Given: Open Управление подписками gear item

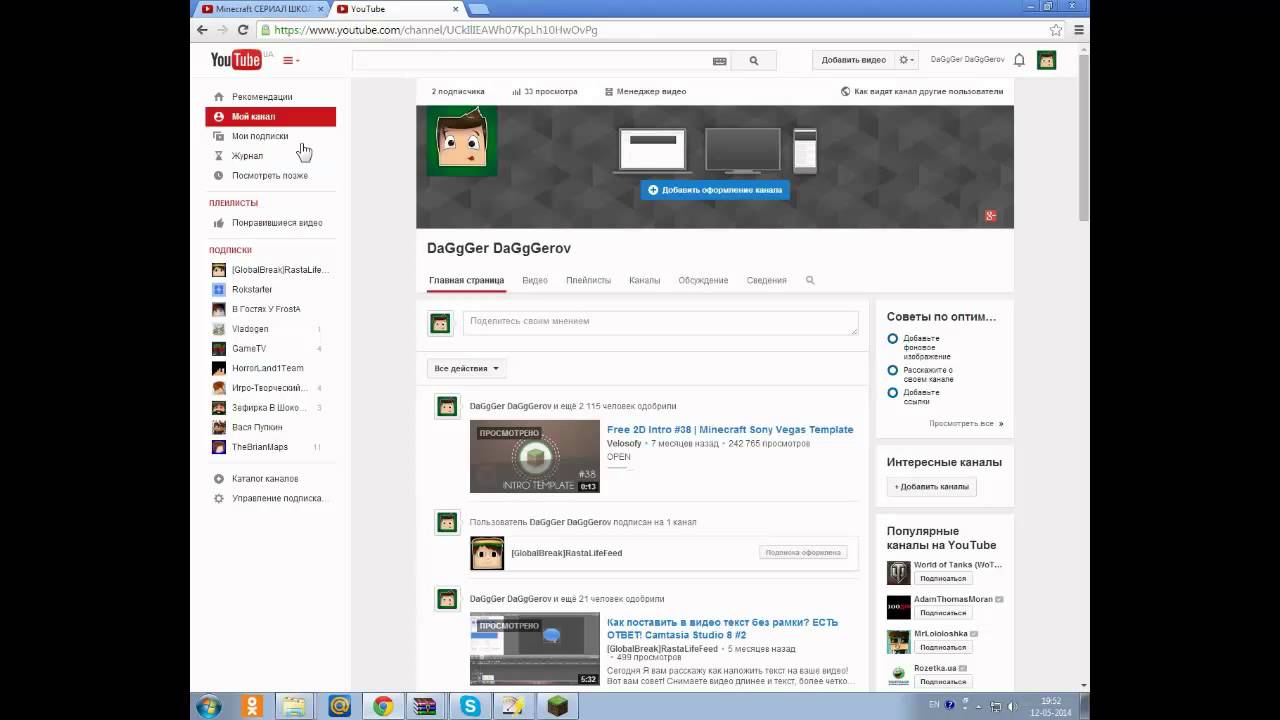Looking at the screenshot, I should 270,498.
